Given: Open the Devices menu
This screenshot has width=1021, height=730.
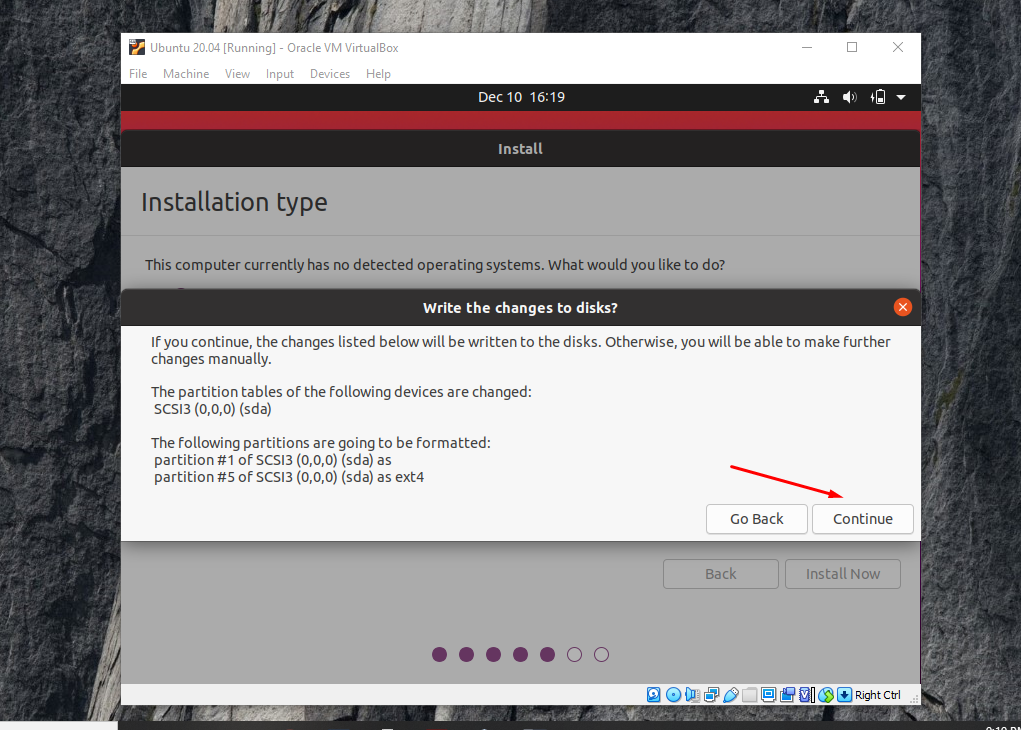Looking at the screenshot, I should click(330, 74).
